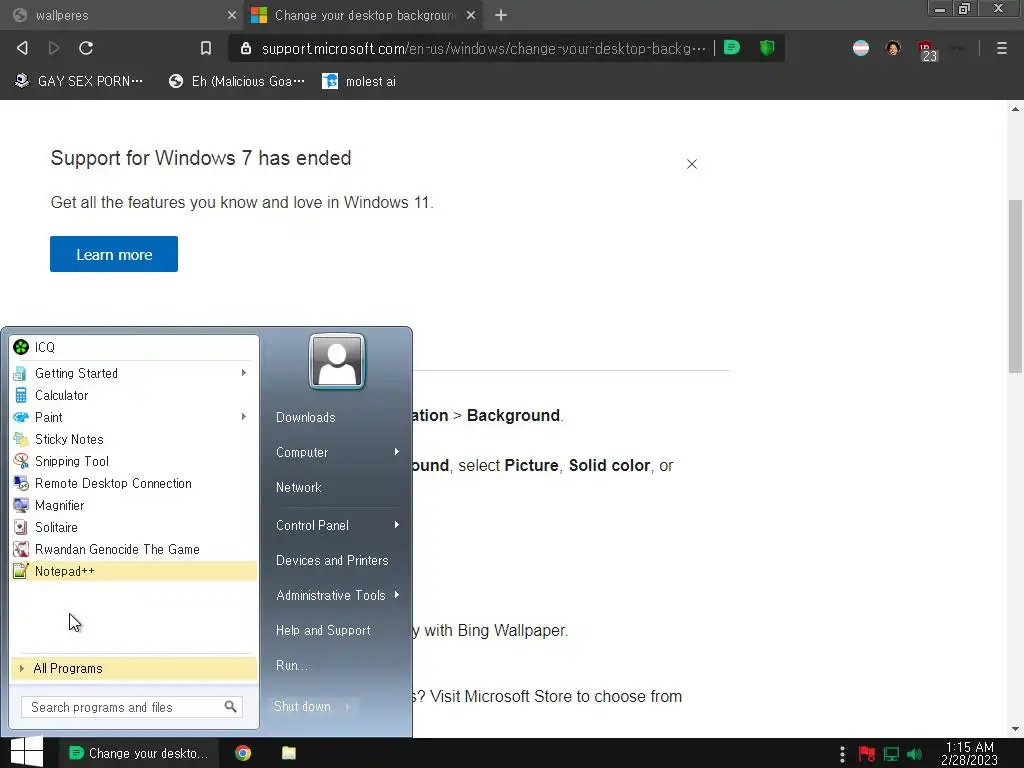This screenshot has width=1024, height=768.
Task: Open File Explorer from the taskbar
Action: point(289,753)
